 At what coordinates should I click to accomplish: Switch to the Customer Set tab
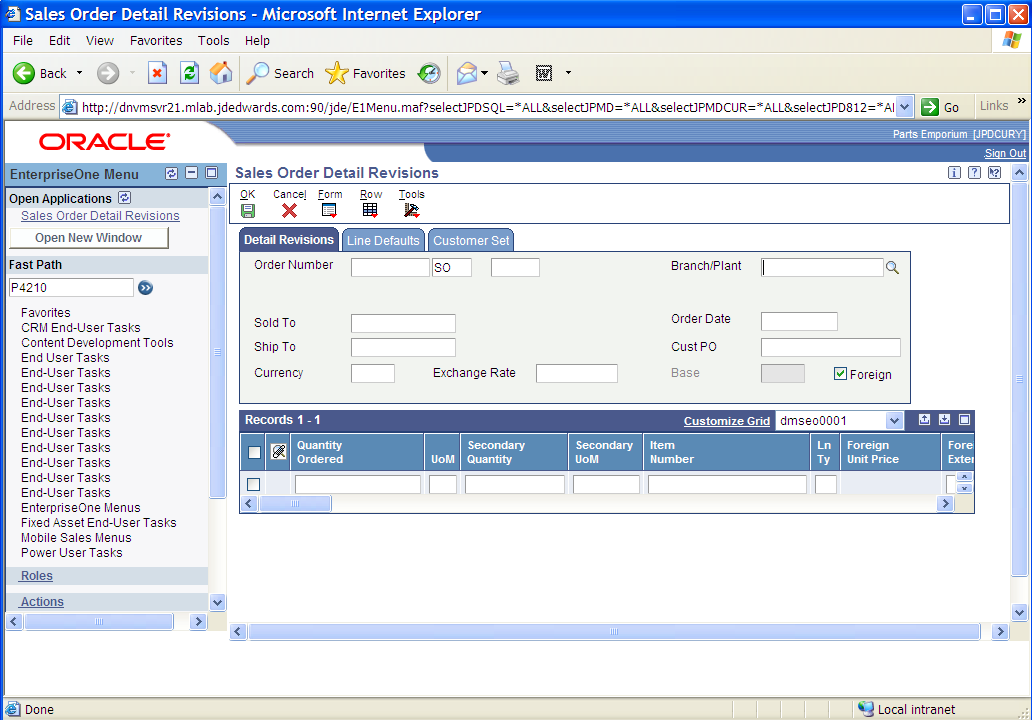471,240
